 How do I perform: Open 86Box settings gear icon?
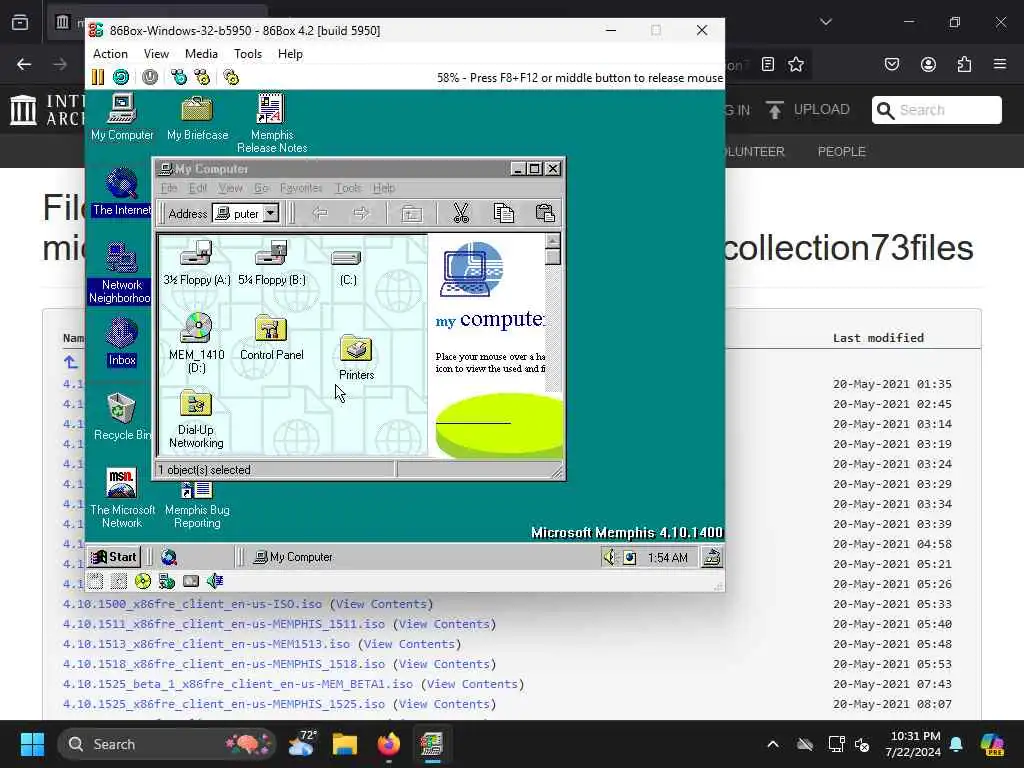pyautogui.click(x=231, y=77)
